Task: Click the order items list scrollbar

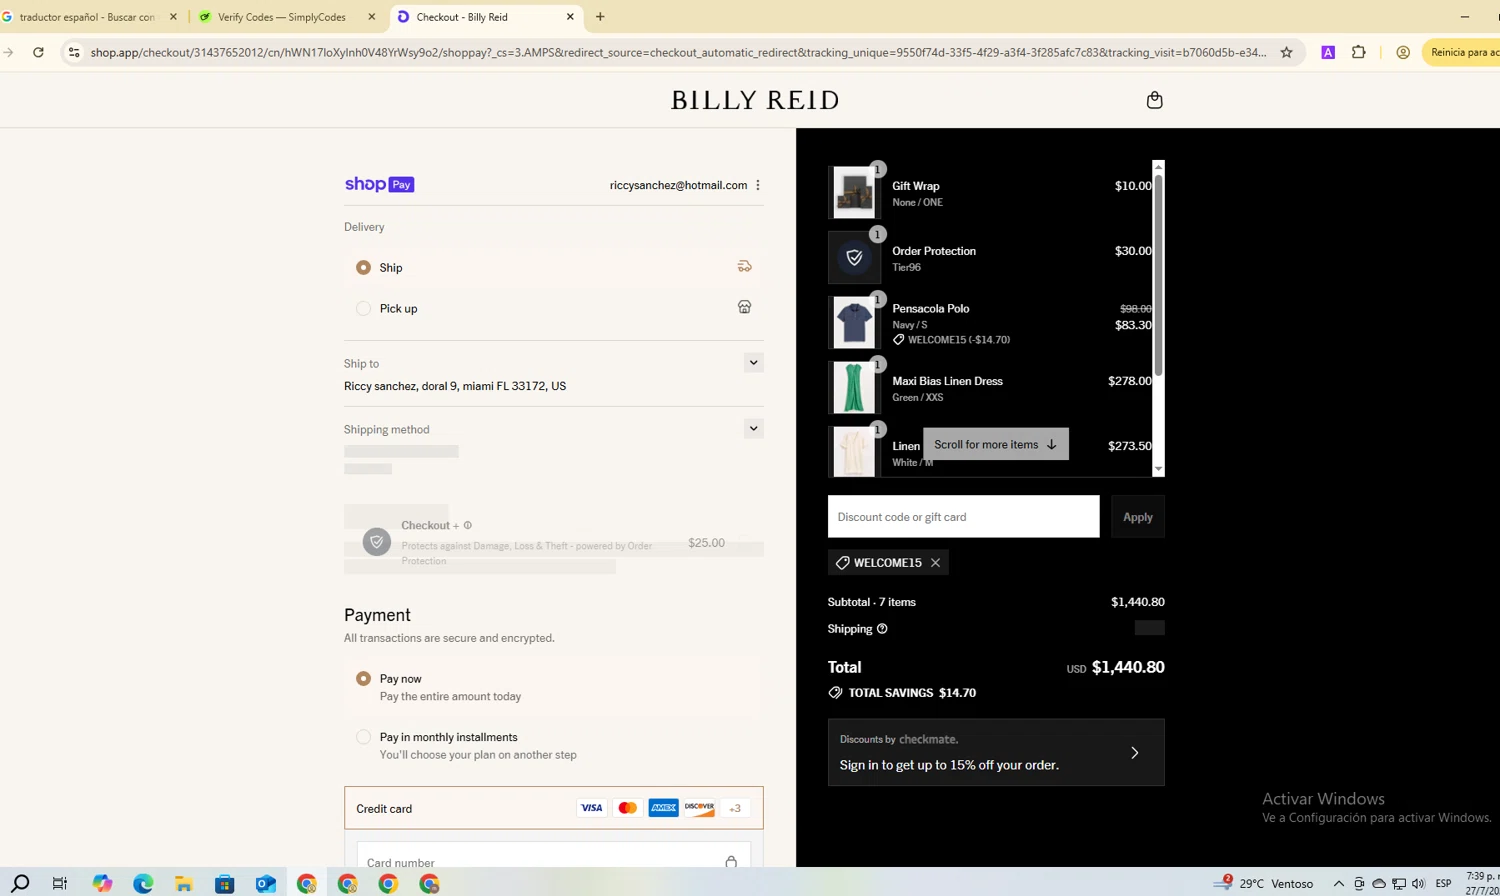Action: [1159, 277]
